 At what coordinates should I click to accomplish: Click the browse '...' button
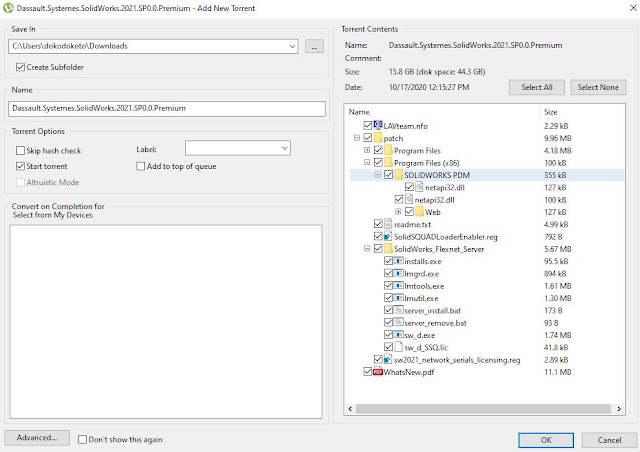point(314,46)
